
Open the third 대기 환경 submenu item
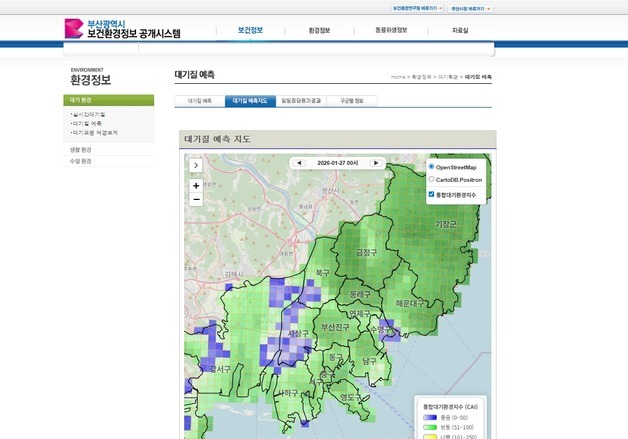tap(94, 133)
